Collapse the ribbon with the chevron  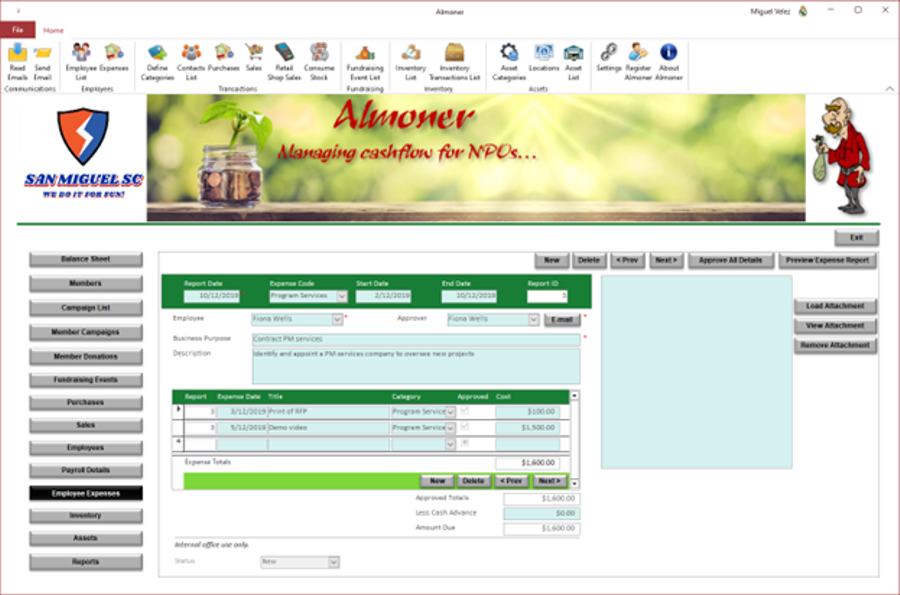(x=889, y=88)
